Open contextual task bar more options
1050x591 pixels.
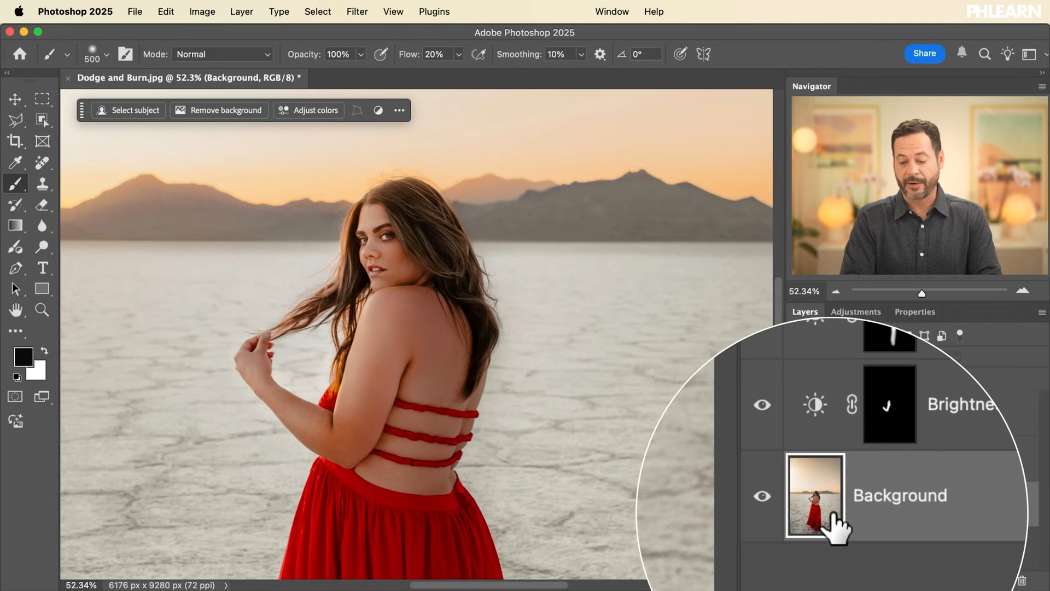click(399, 110)
